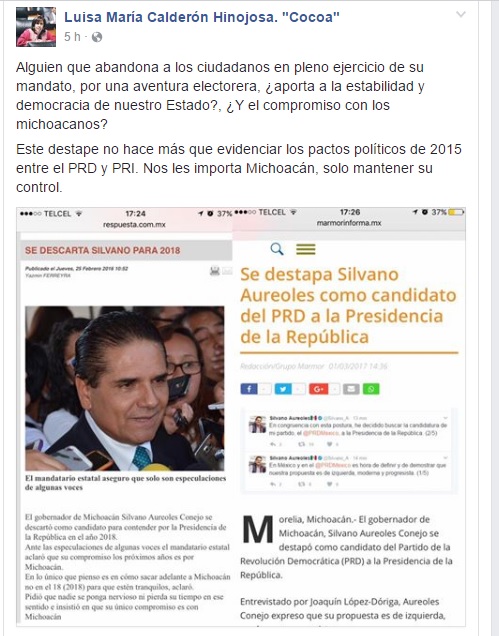Click the marmorinforma.mx address bar

click(349, 223)
